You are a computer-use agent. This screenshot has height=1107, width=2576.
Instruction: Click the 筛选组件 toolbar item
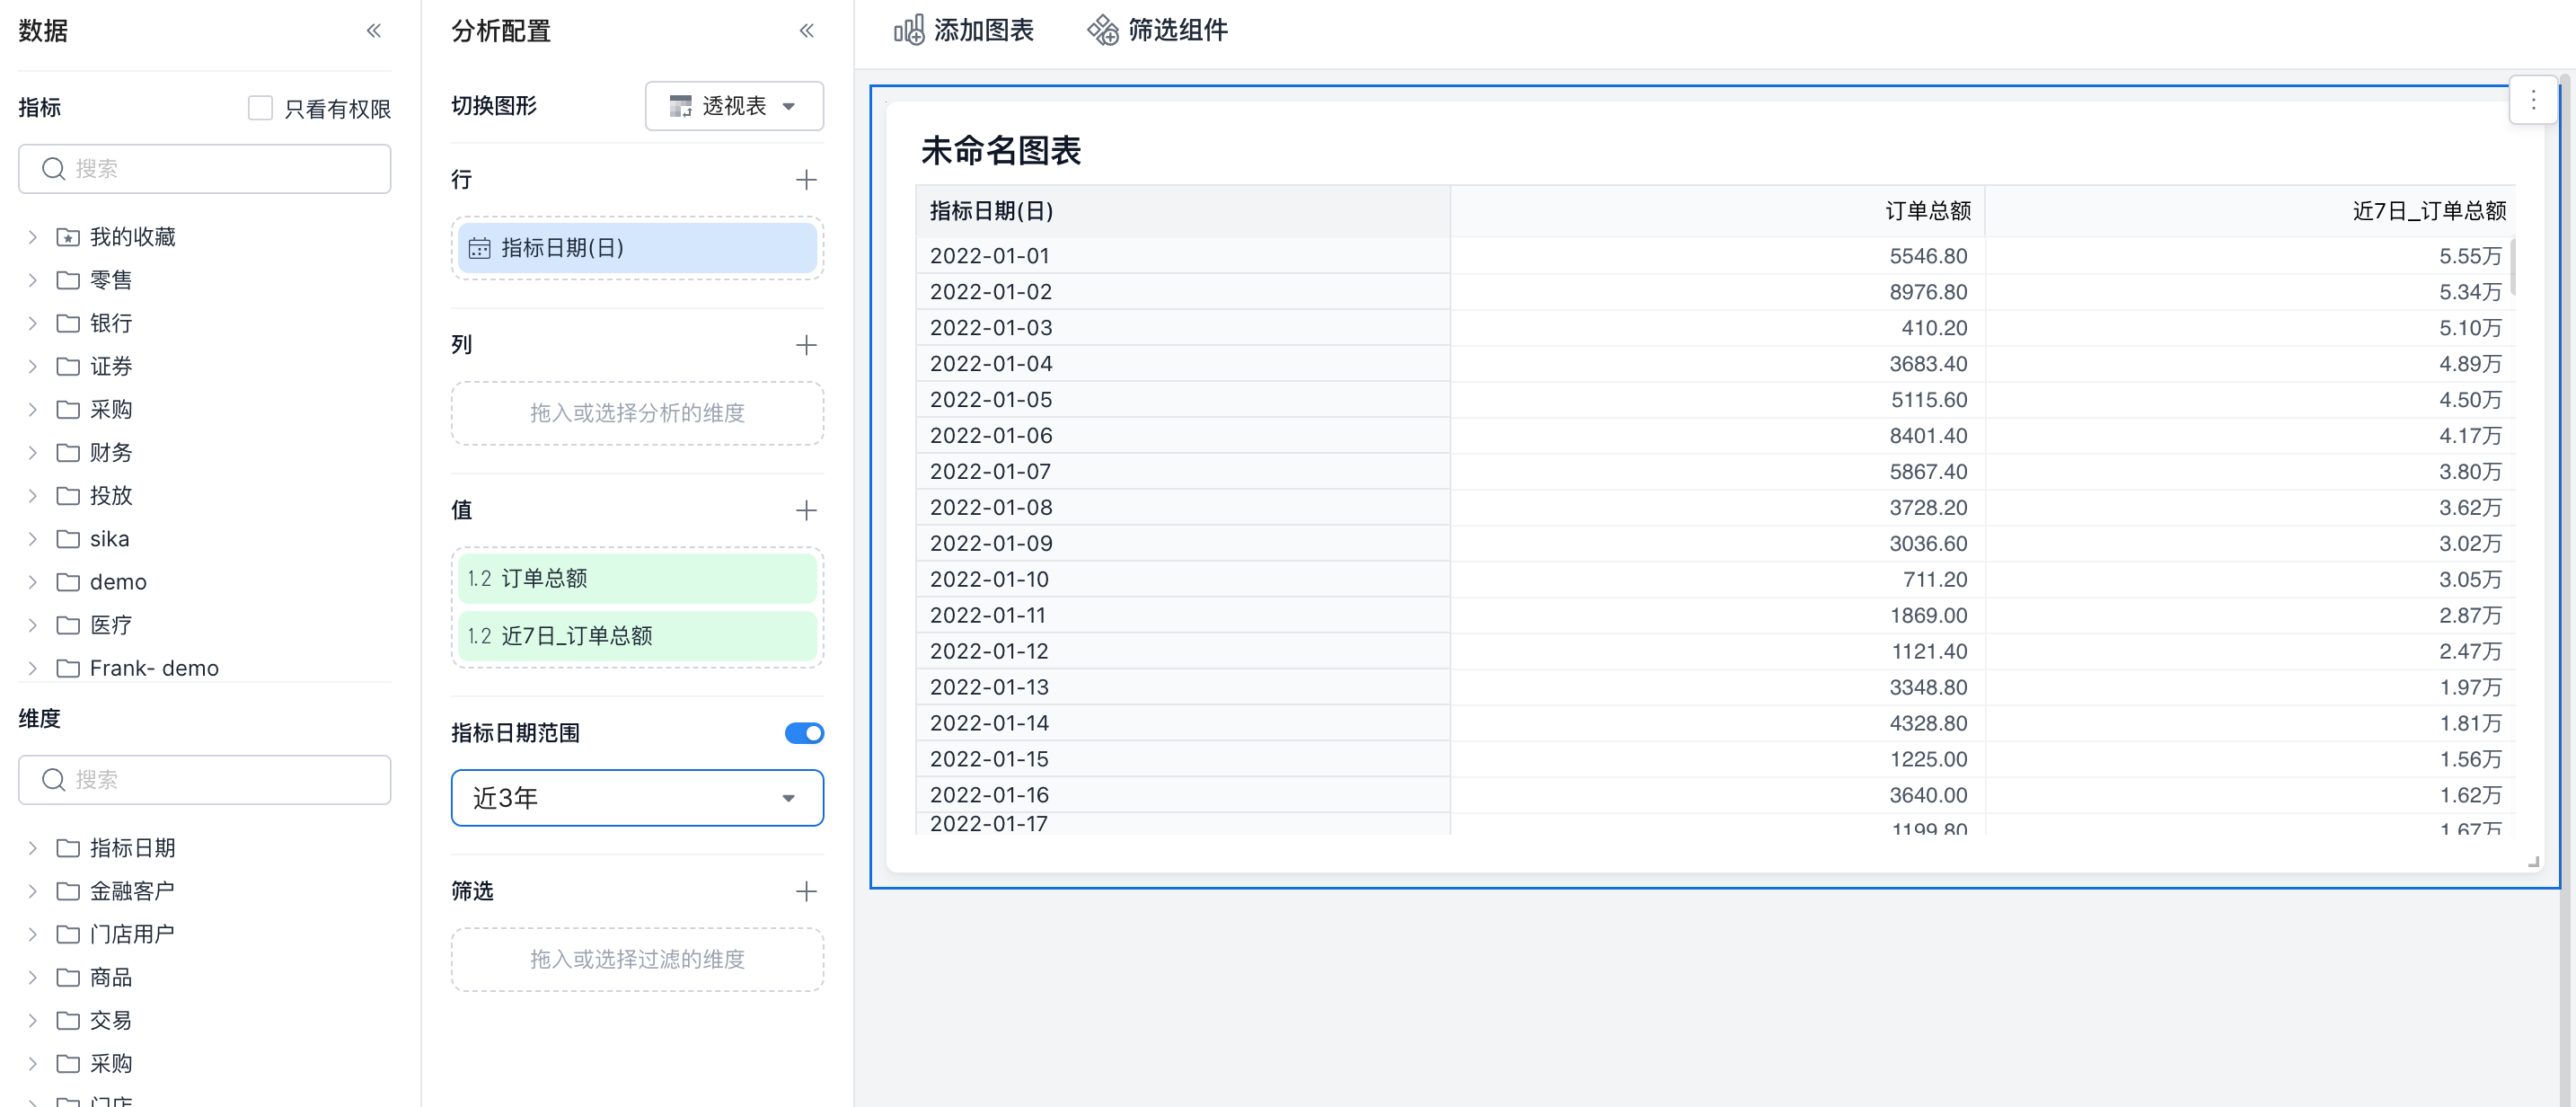pos(1158,30)
